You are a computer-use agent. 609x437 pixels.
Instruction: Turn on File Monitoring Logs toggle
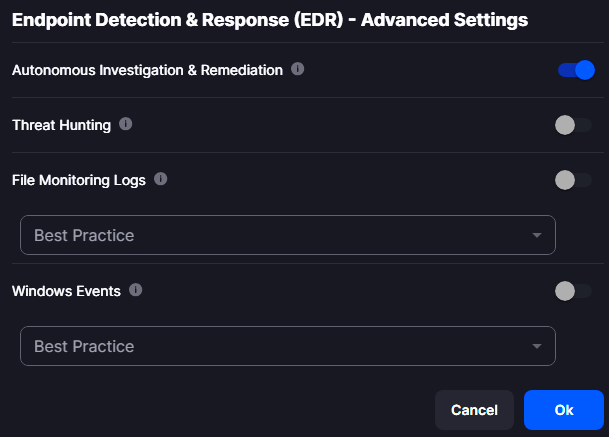(x=573, y=180)
